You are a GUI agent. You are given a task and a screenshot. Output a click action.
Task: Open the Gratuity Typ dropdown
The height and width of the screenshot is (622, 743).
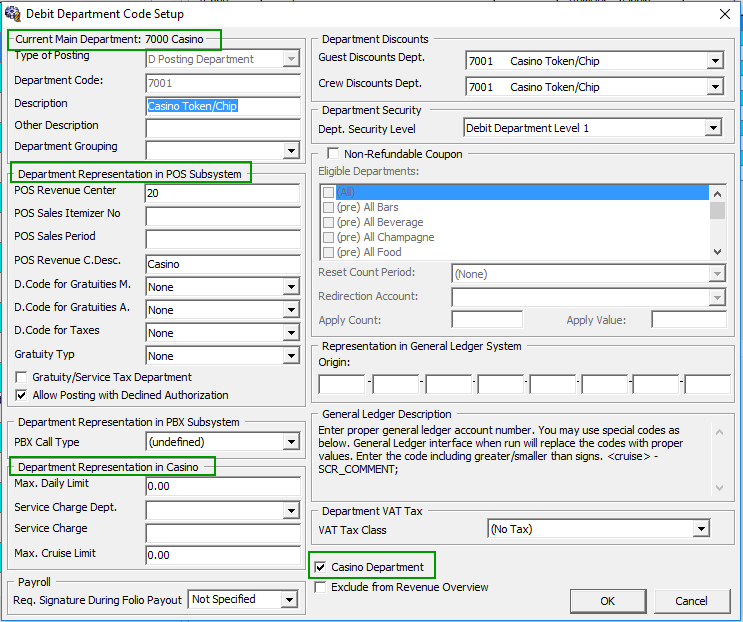coord(291,356)
